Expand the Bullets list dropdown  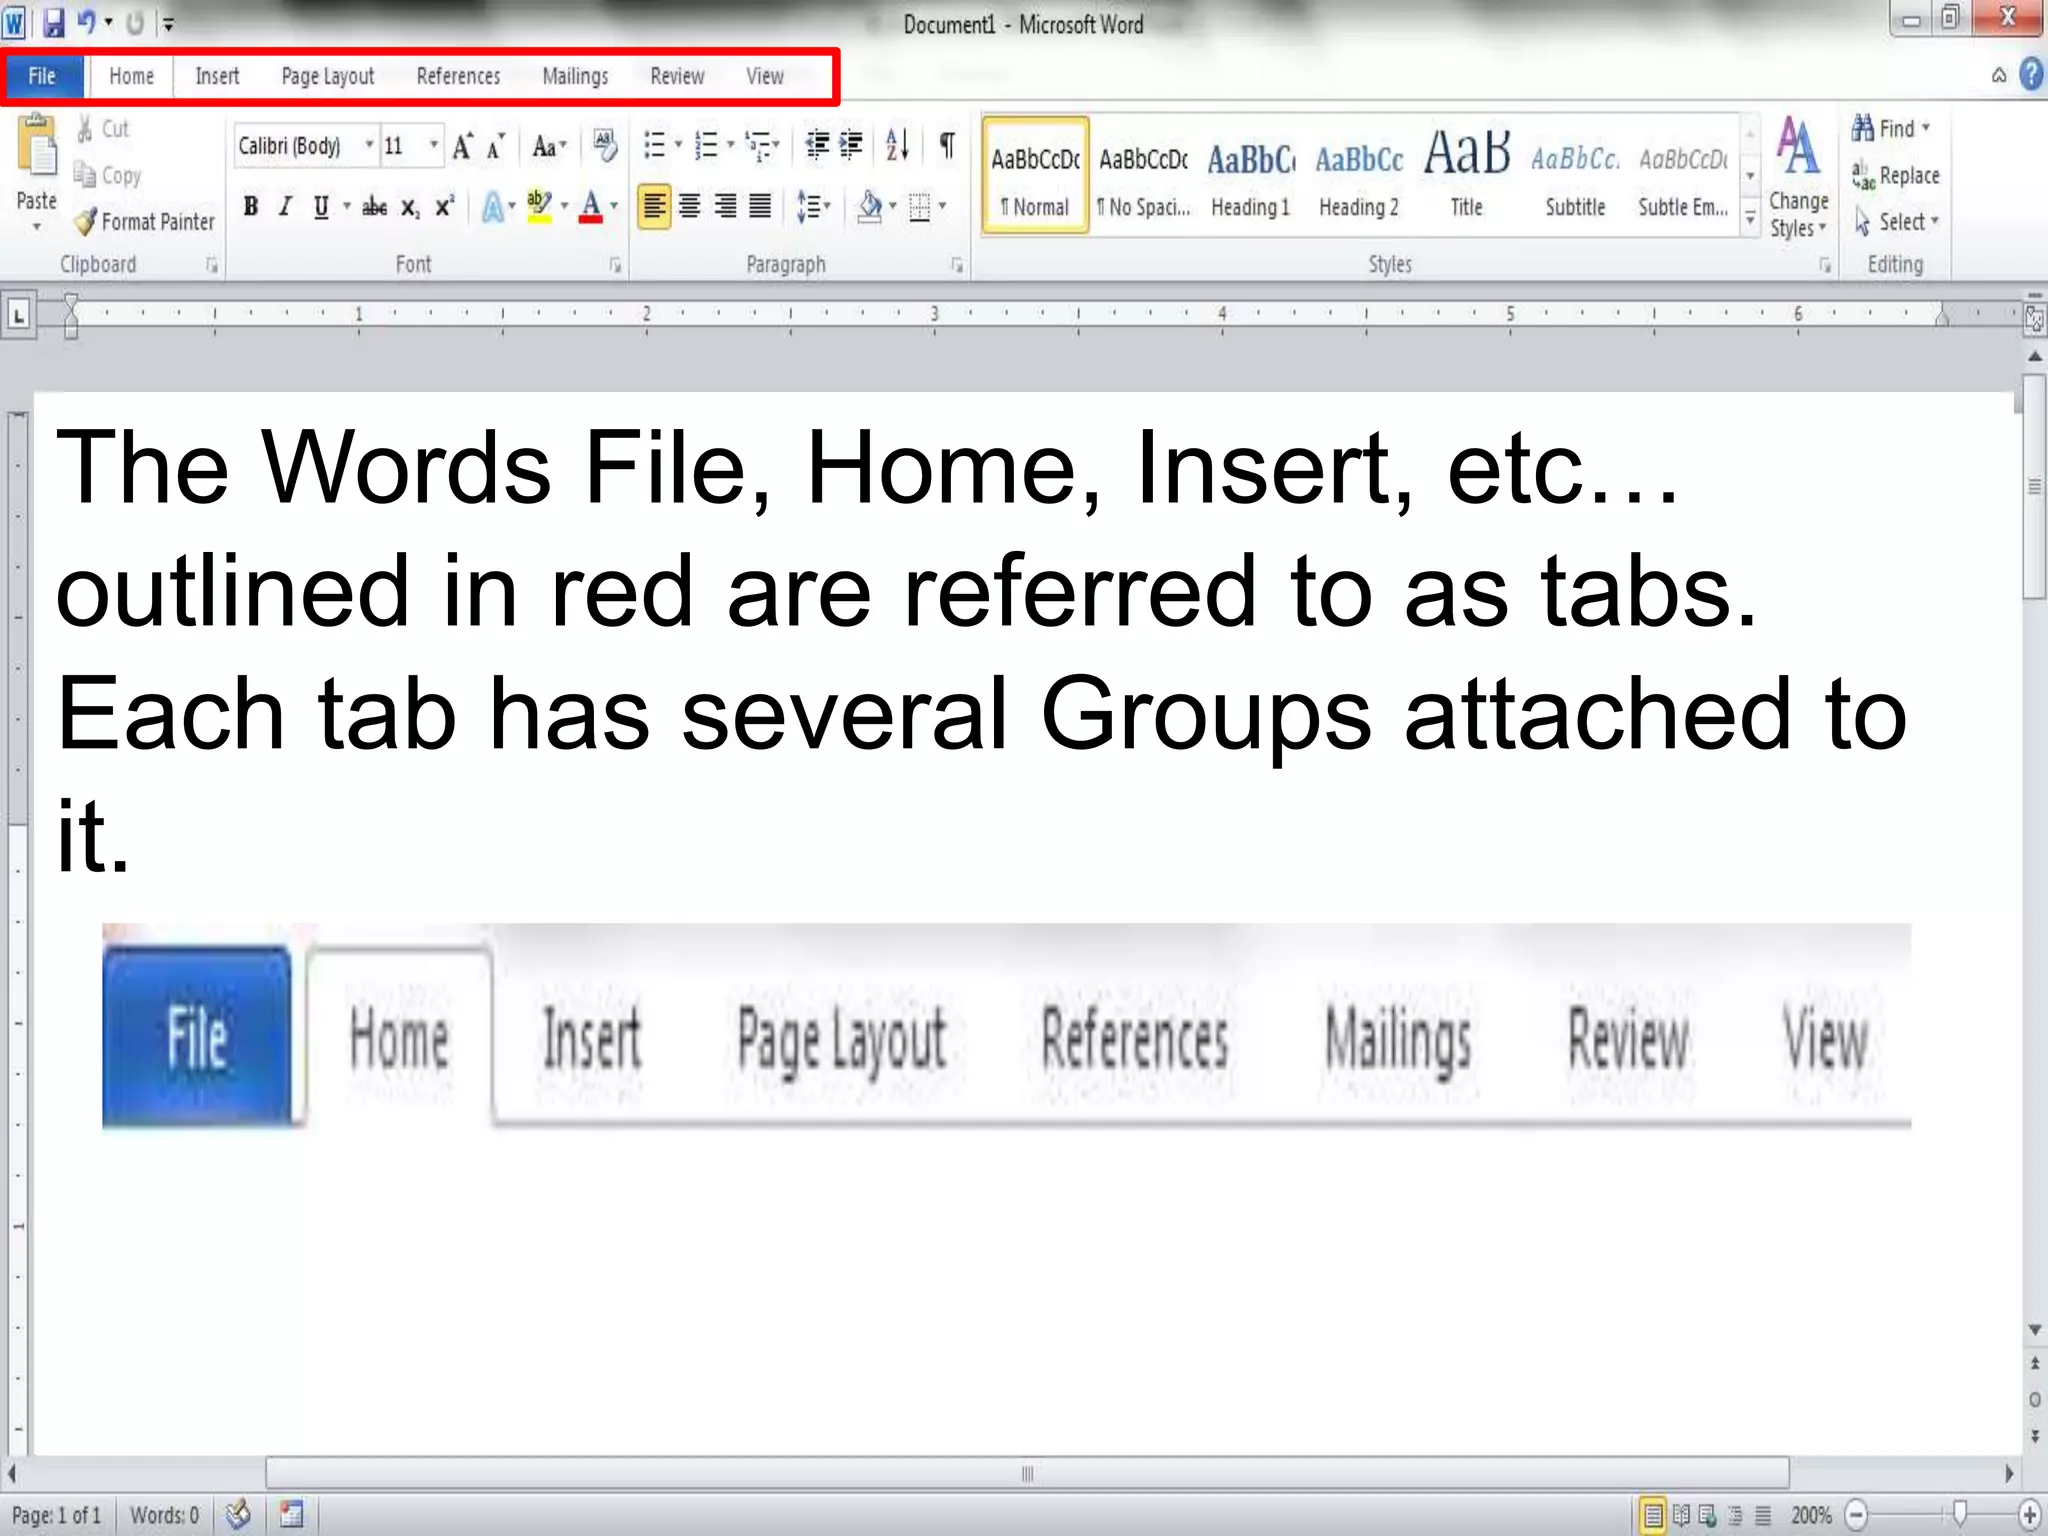click(x=679, y=146)
